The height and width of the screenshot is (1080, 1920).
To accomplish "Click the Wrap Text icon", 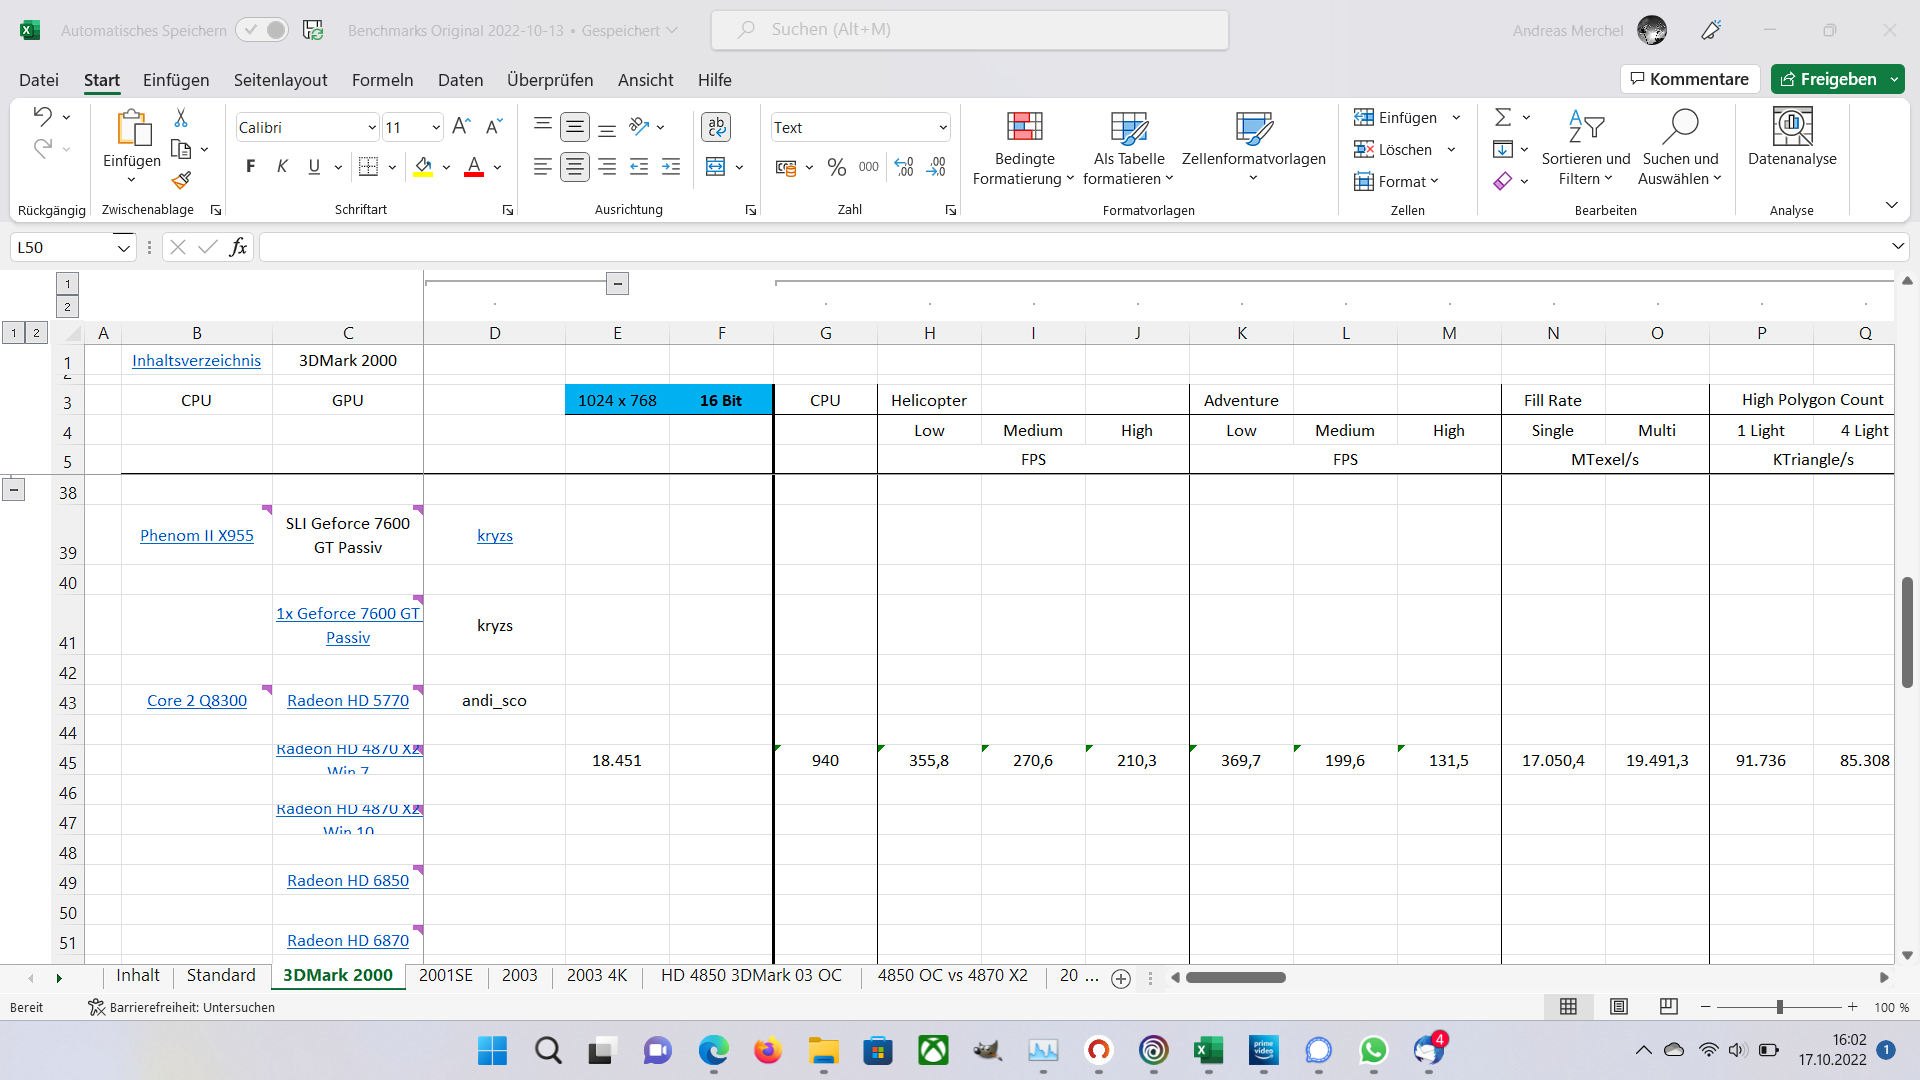I will click(716, 127).
